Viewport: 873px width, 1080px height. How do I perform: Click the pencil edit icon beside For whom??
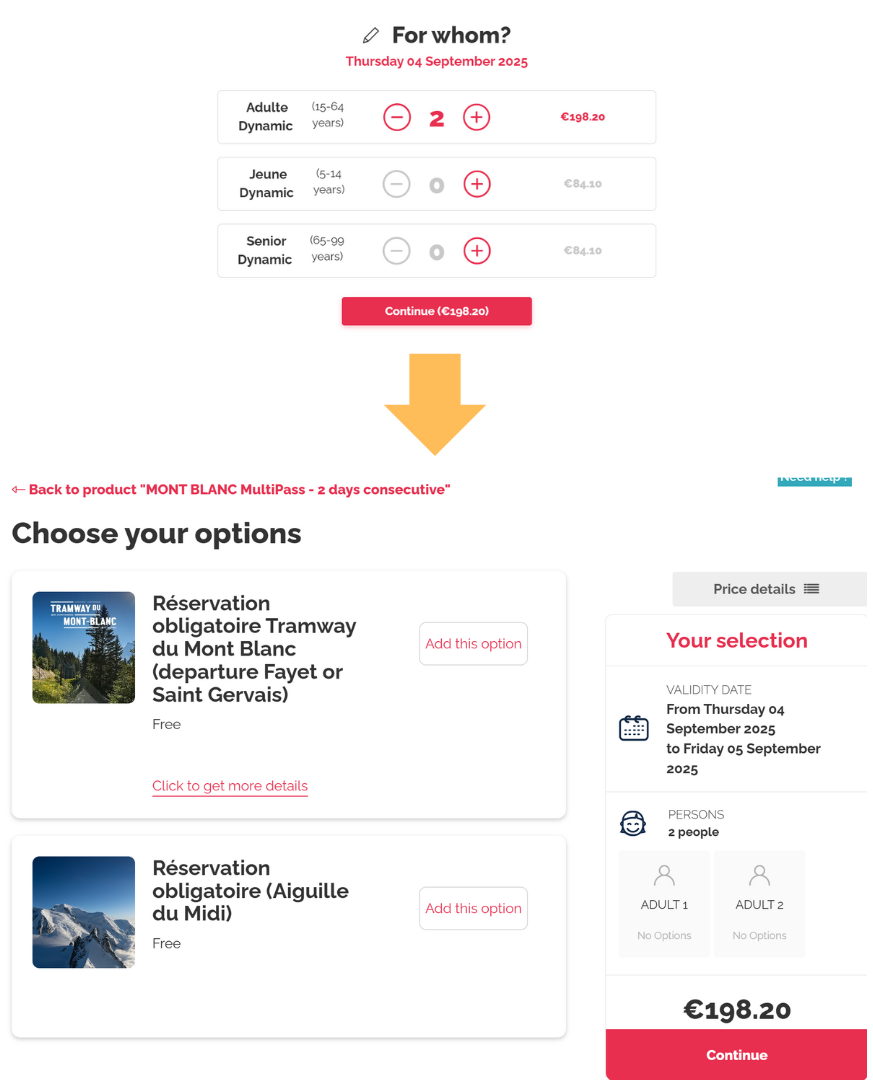pyautogui.click(x=371, y=35)
